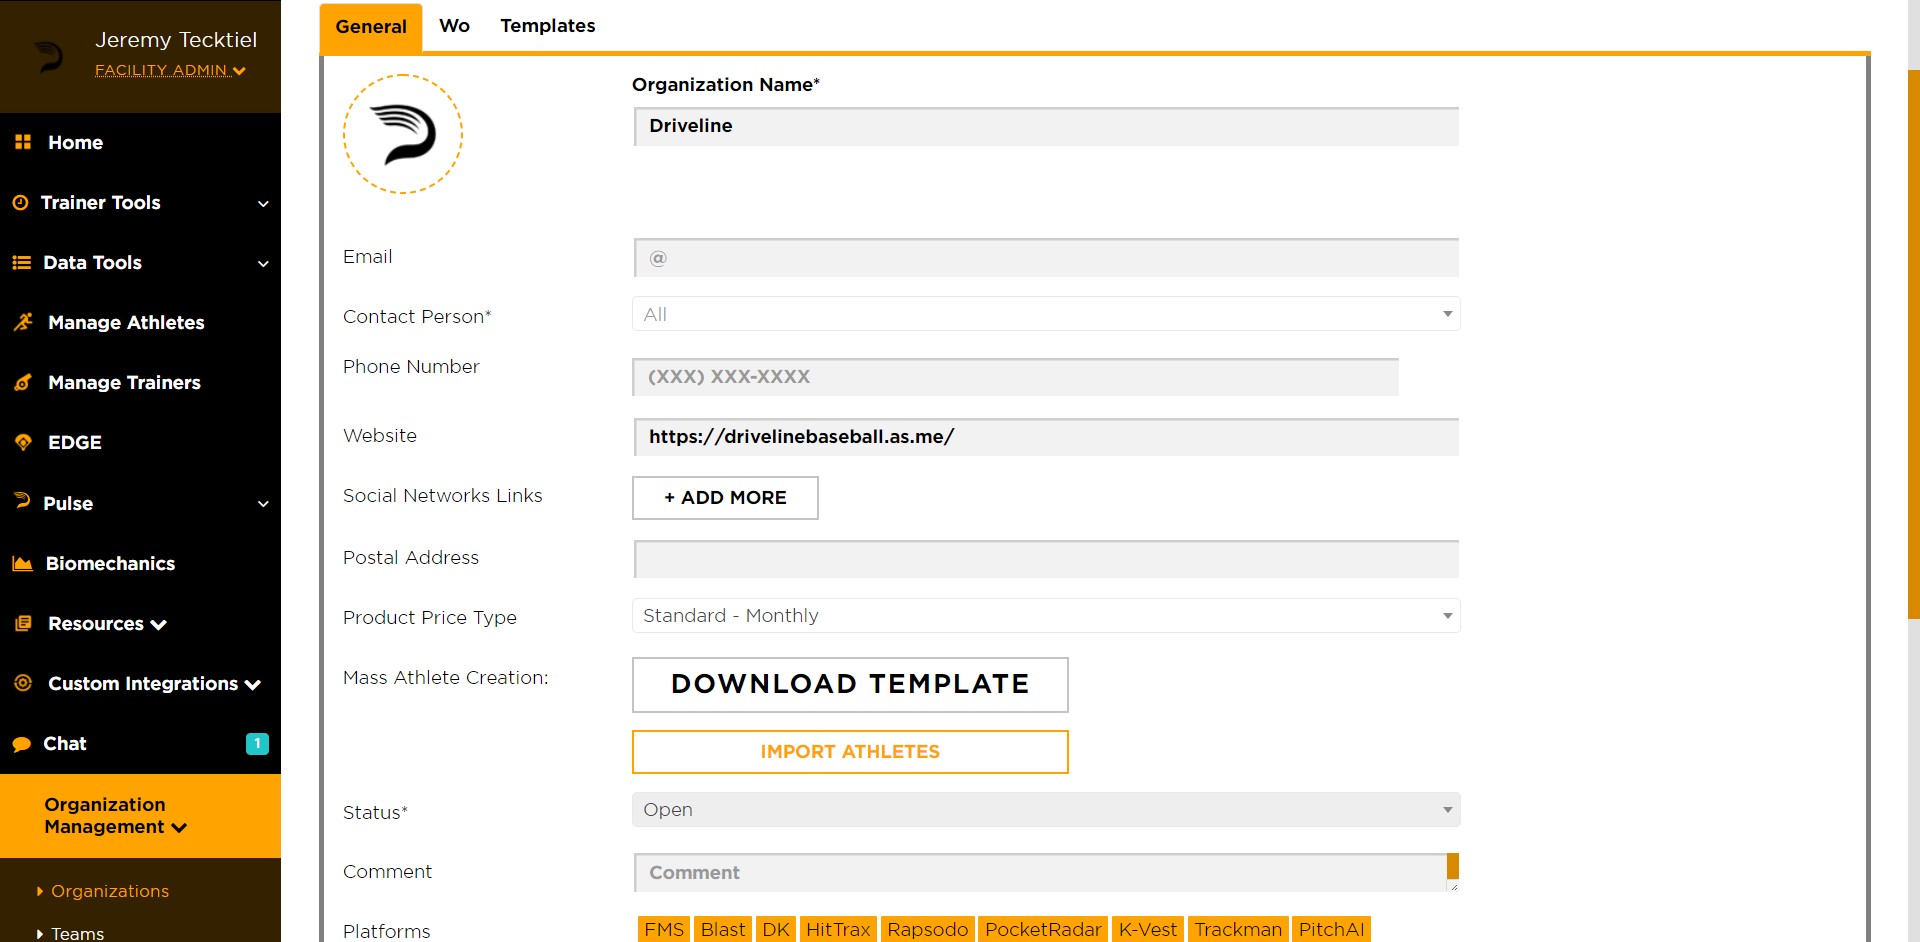Viewport: 1920px width, 942px height.
Task: Toggle the Blast platform tag
Action: tap(723, 929)
